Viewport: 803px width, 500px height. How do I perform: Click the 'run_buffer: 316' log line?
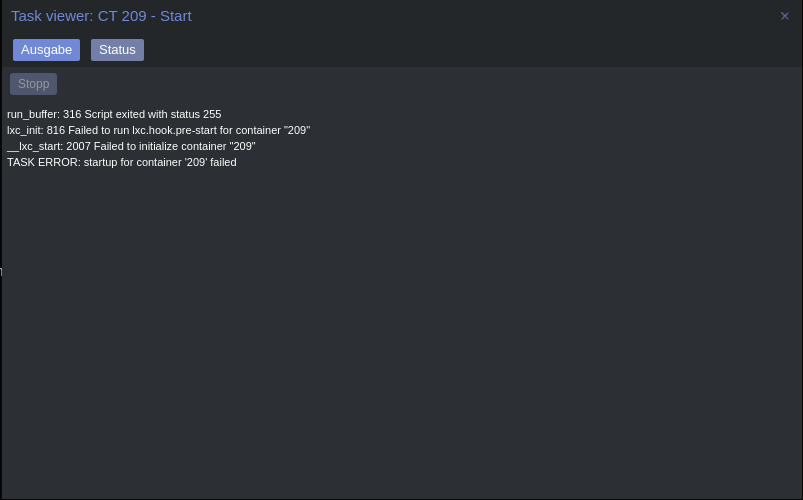pyautogui.click(x=114, y=114)
